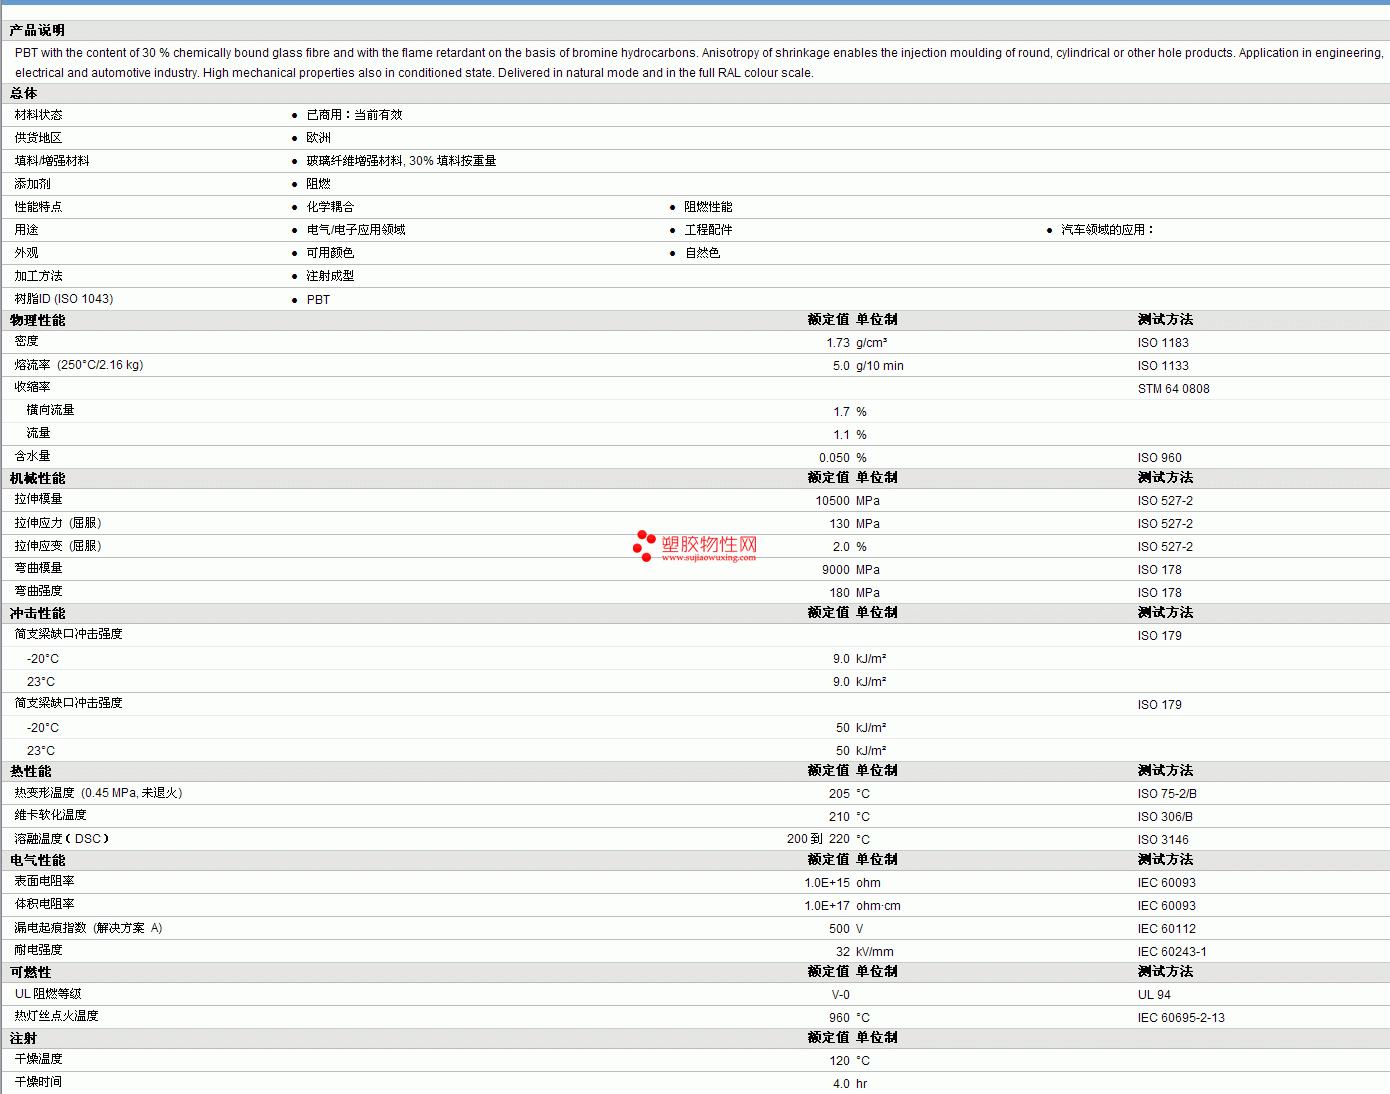1390x1094 pixels.
Task: Click IEC 60112 test method
Action: [1166, 929]
